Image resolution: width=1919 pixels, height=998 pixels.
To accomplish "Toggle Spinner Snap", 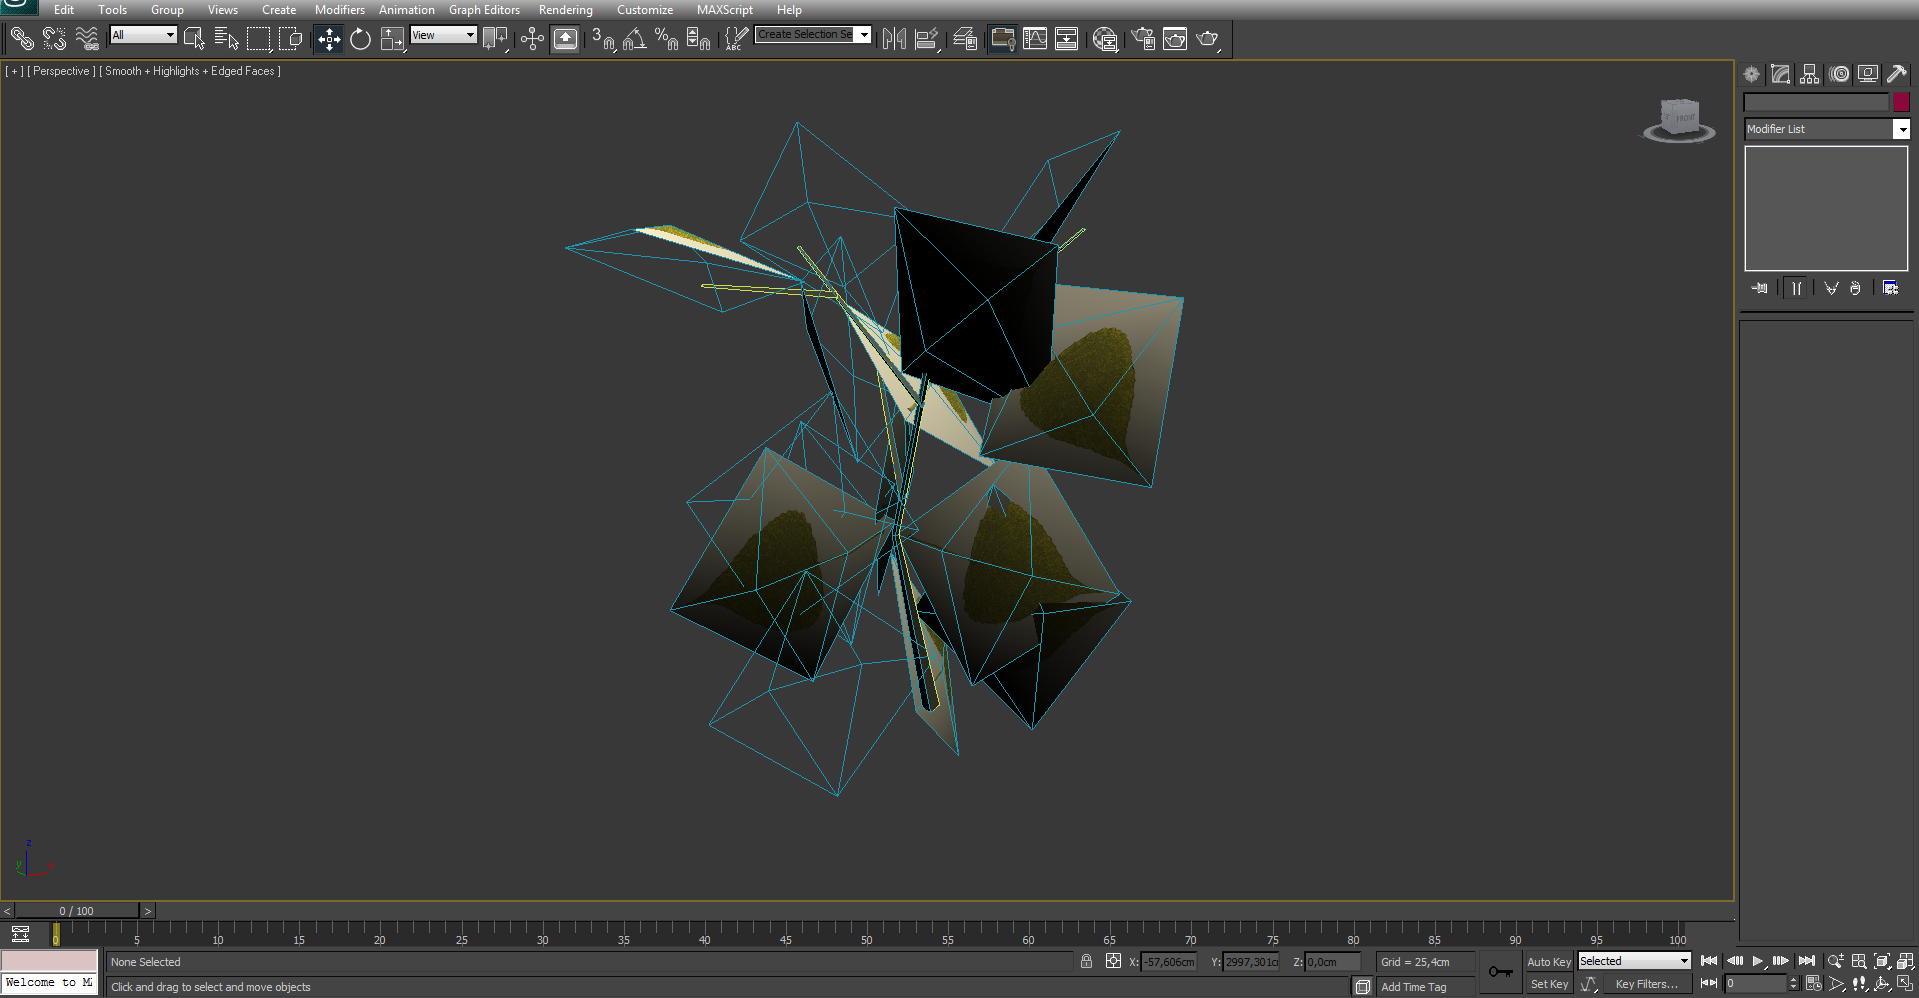I will coord(699,39).
